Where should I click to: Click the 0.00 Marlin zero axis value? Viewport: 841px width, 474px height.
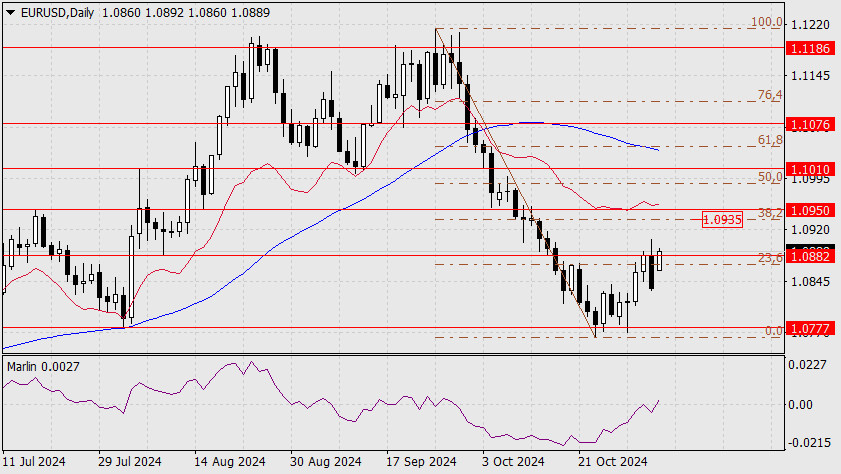(800, 405)
